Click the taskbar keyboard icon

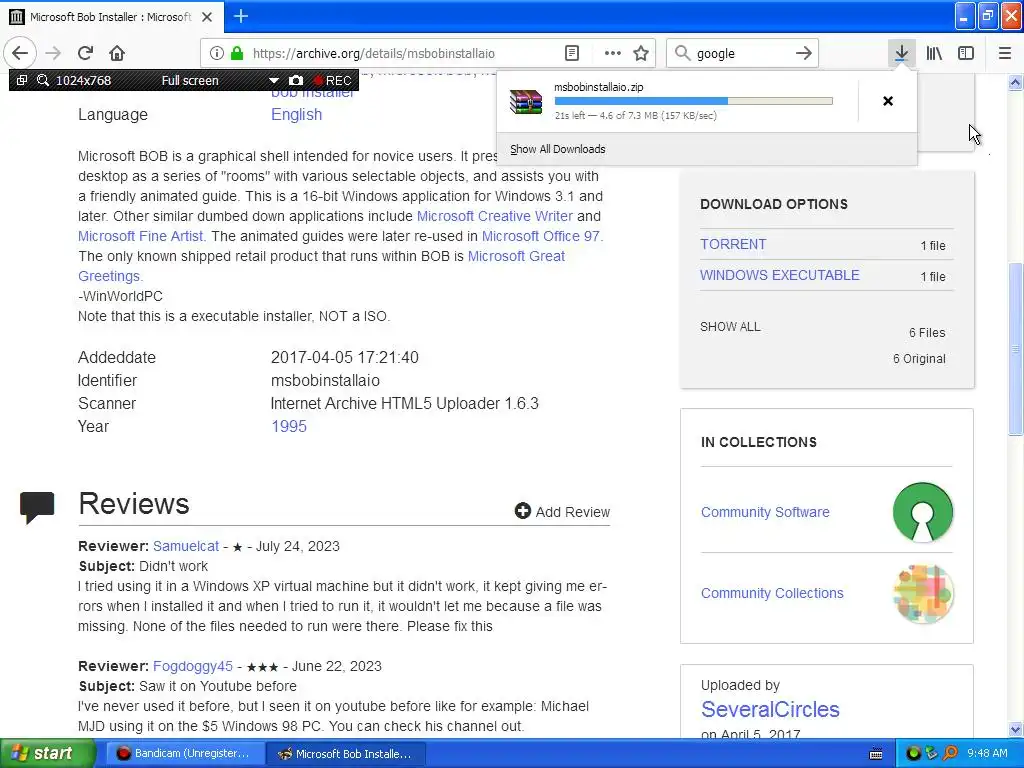point(876,754)
